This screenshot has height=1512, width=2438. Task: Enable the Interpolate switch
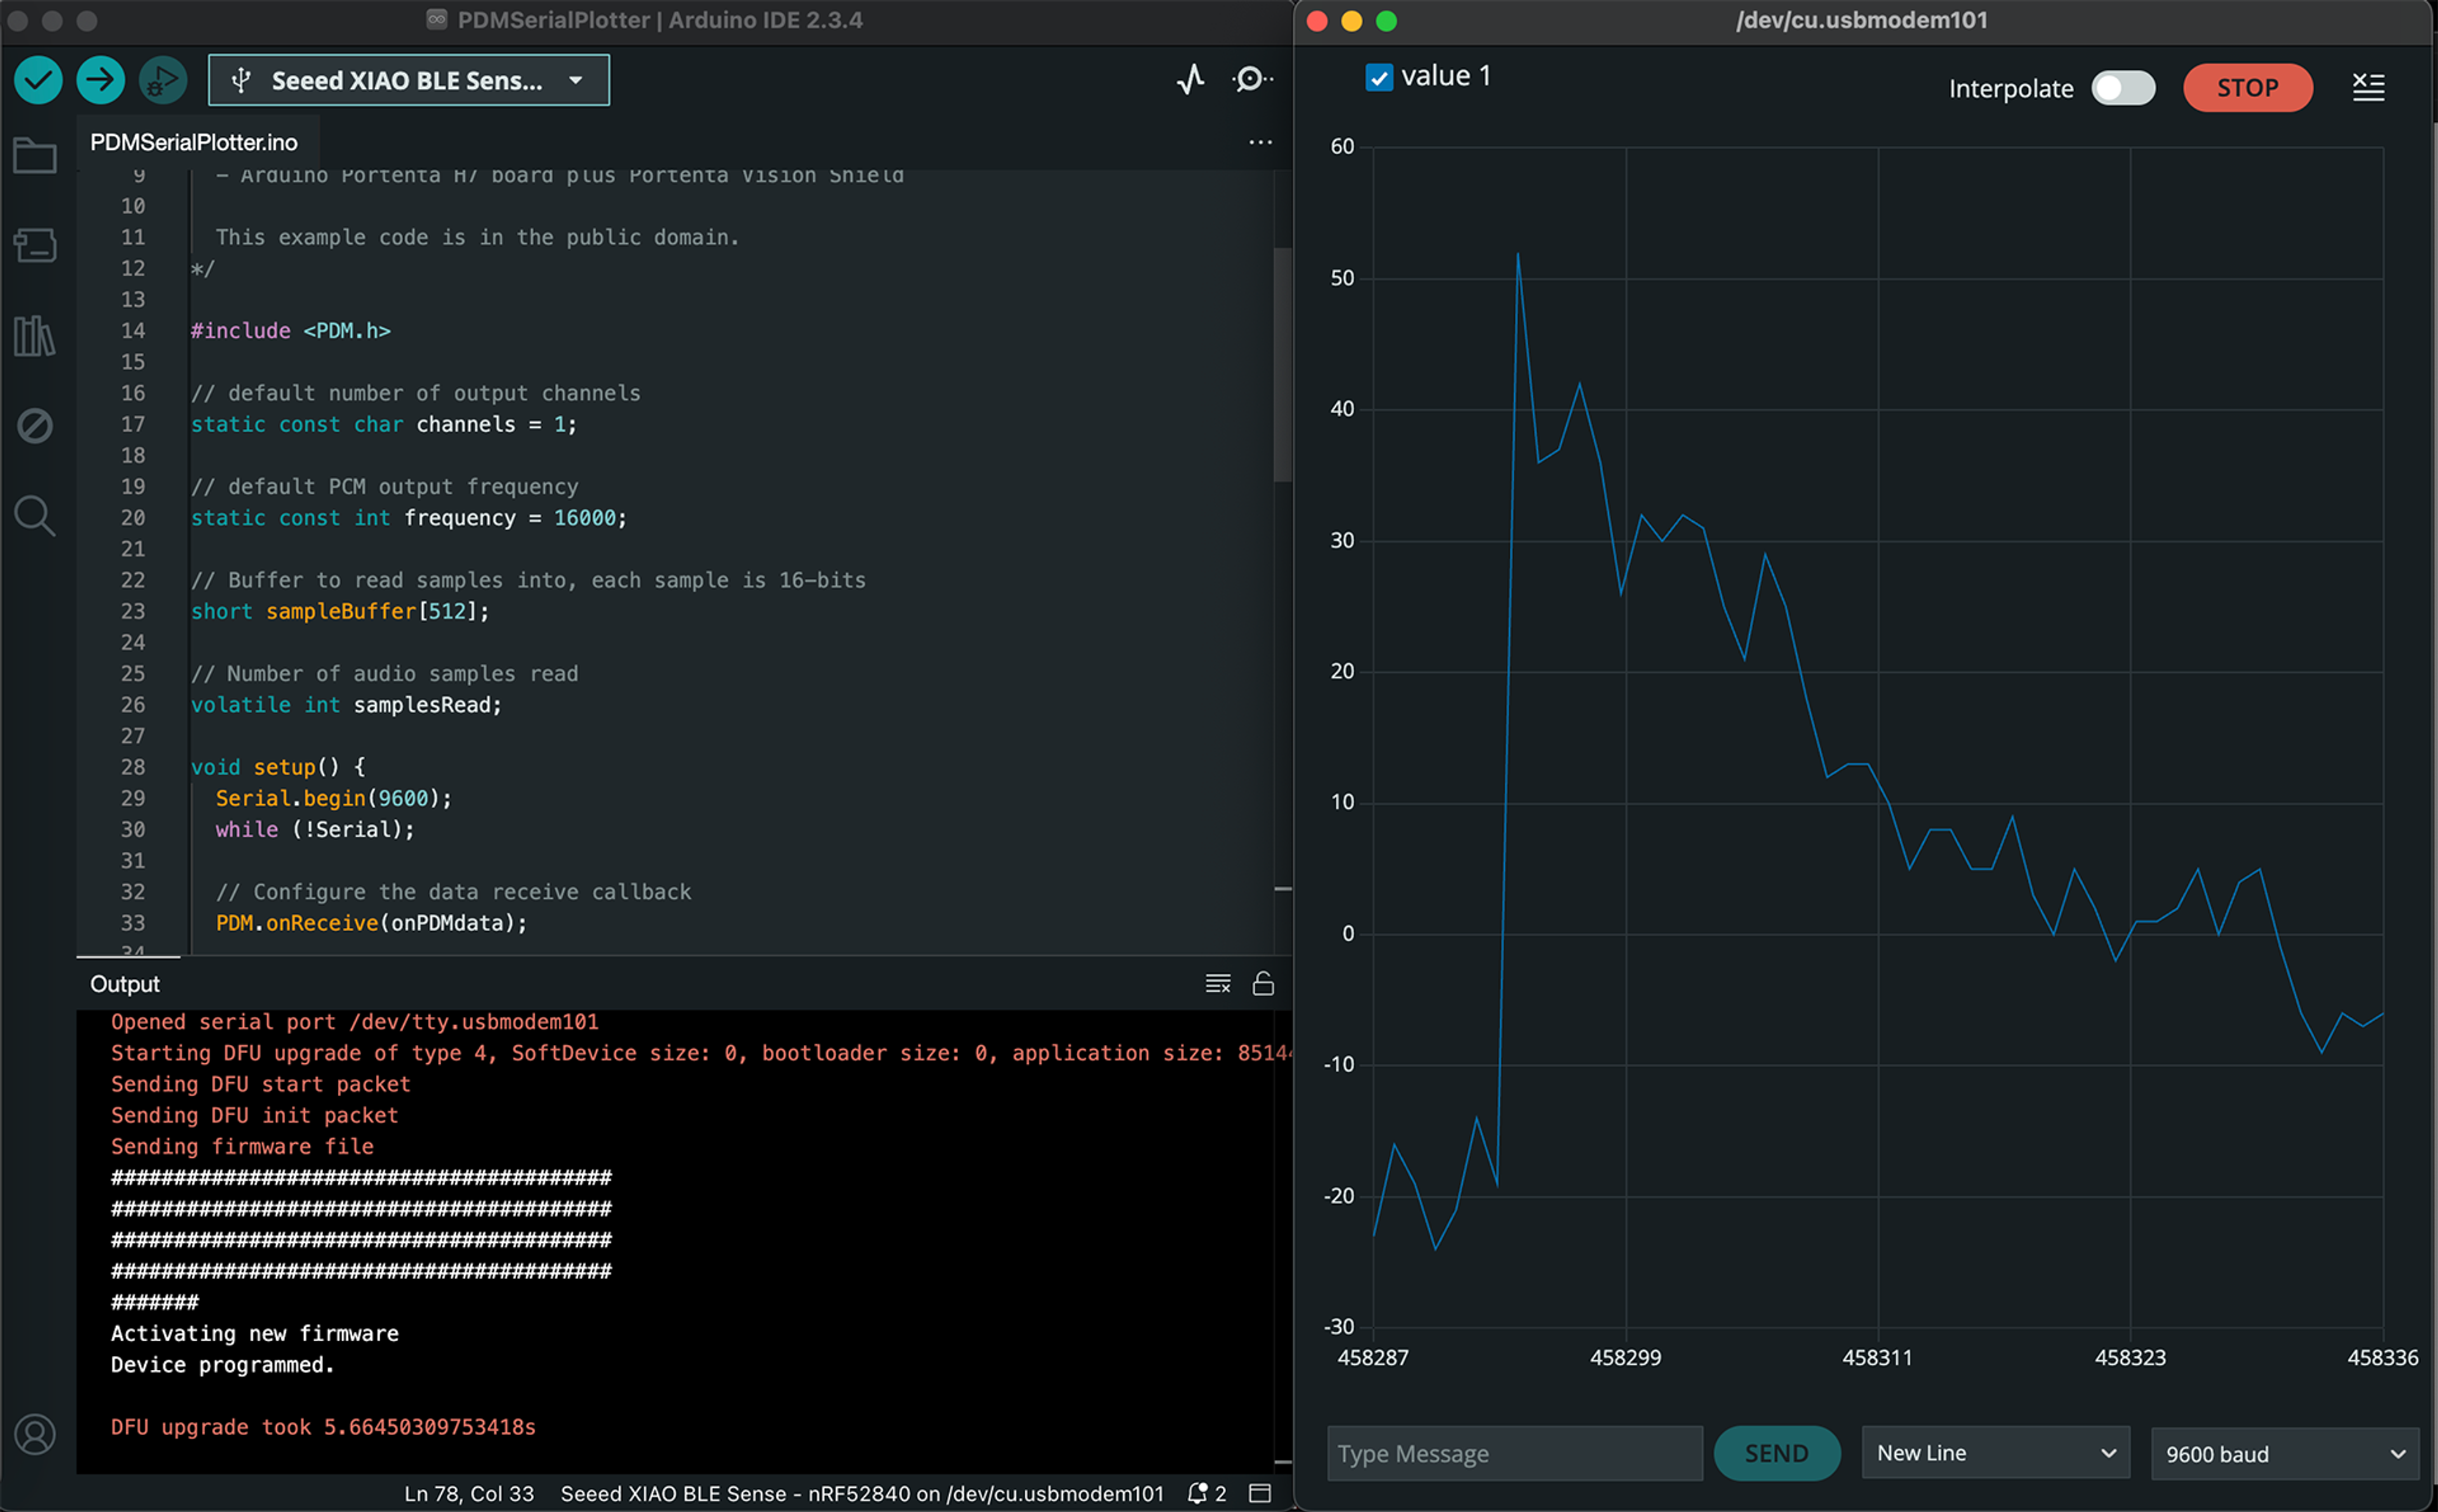(x=2123, y=88)
